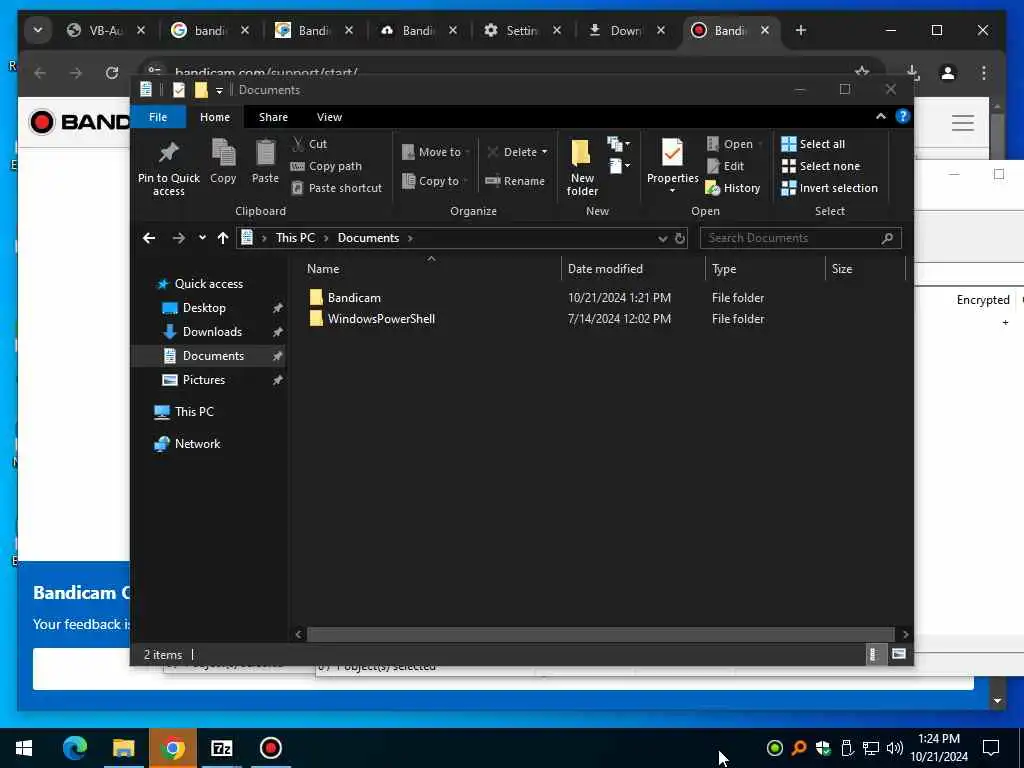
Task: Select This PC in navigation pane
Action: pos(184,412)
